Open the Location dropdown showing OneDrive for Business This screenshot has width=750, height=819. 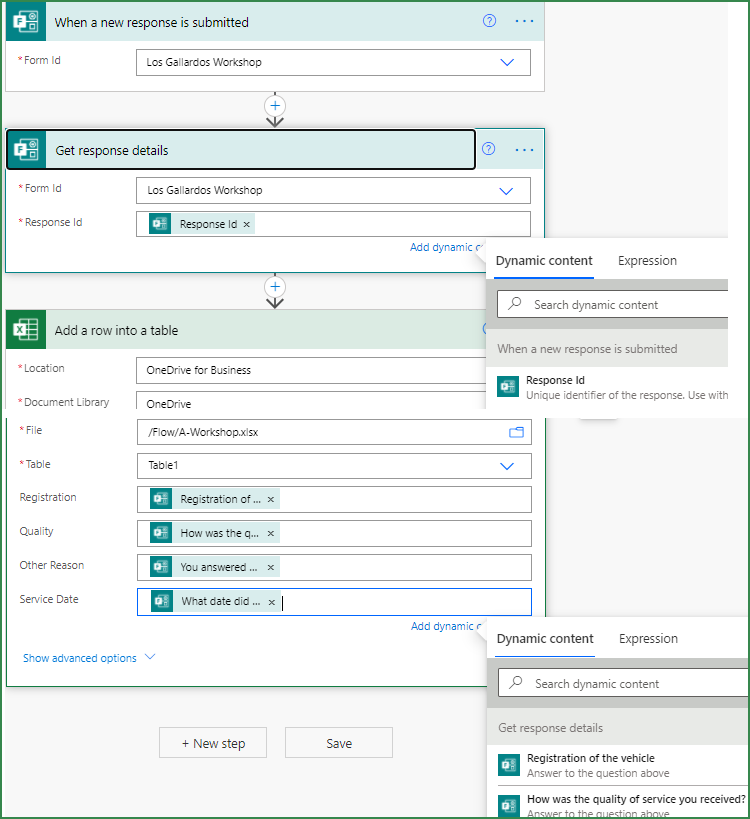point(311,370)
